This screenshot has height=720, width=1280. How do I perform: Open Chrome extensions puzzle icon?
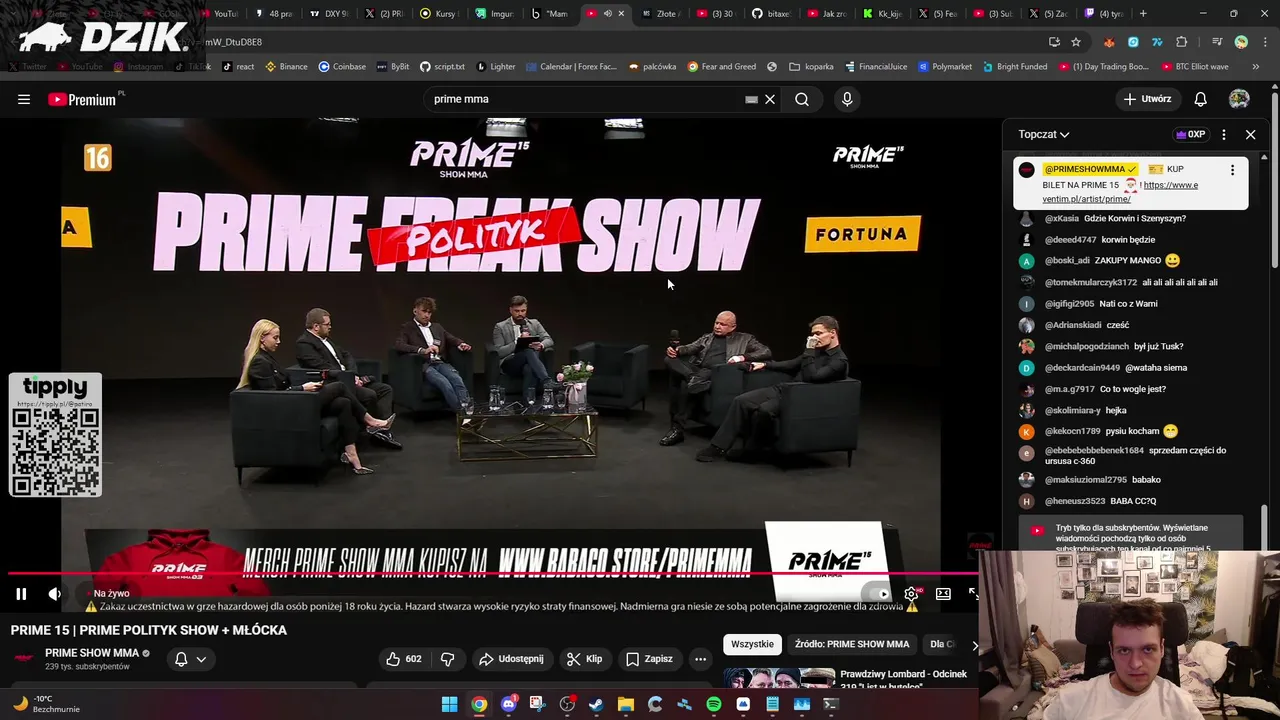point(1182,42)
